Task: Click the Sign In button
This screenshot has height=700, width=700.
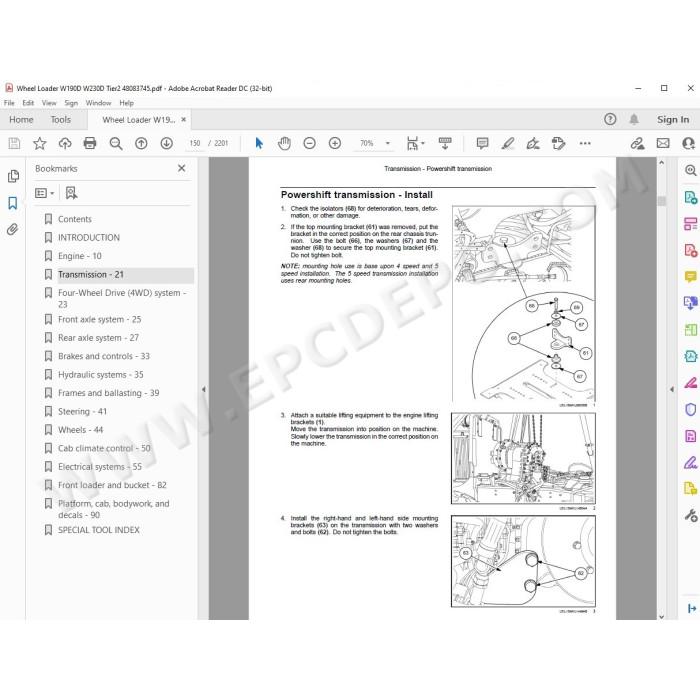Action: [x=673, y=120]
